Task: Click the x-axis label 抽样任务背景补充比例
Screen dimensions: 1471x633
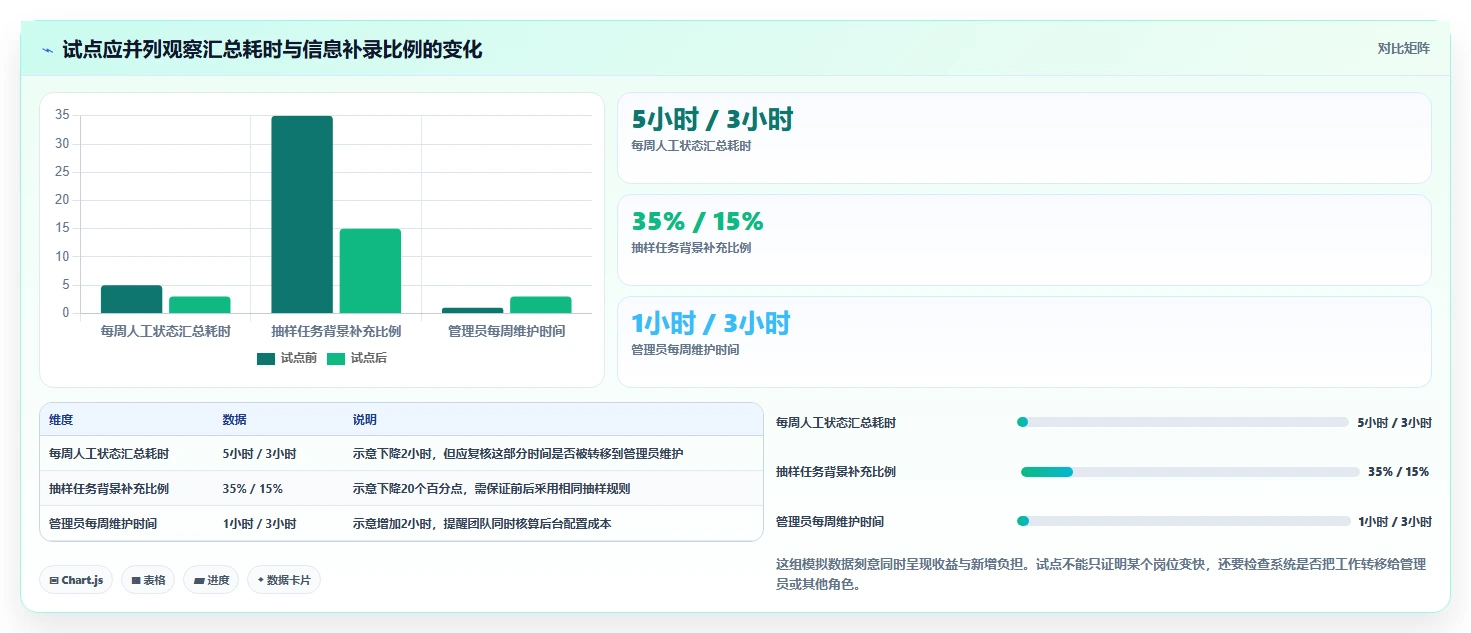Action: click(336, 331)
